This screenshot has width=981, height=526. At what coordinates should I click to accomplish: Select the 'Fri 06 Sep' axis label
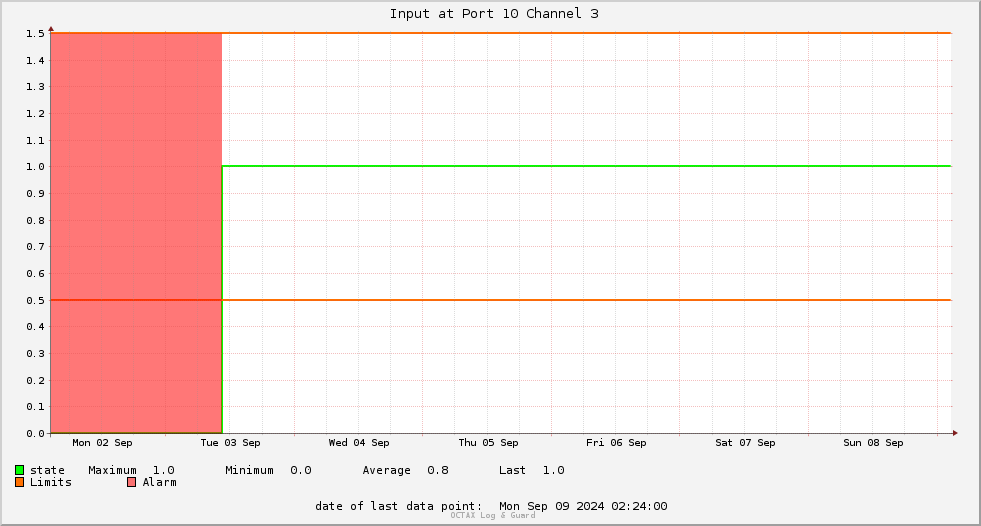(616, 443)
